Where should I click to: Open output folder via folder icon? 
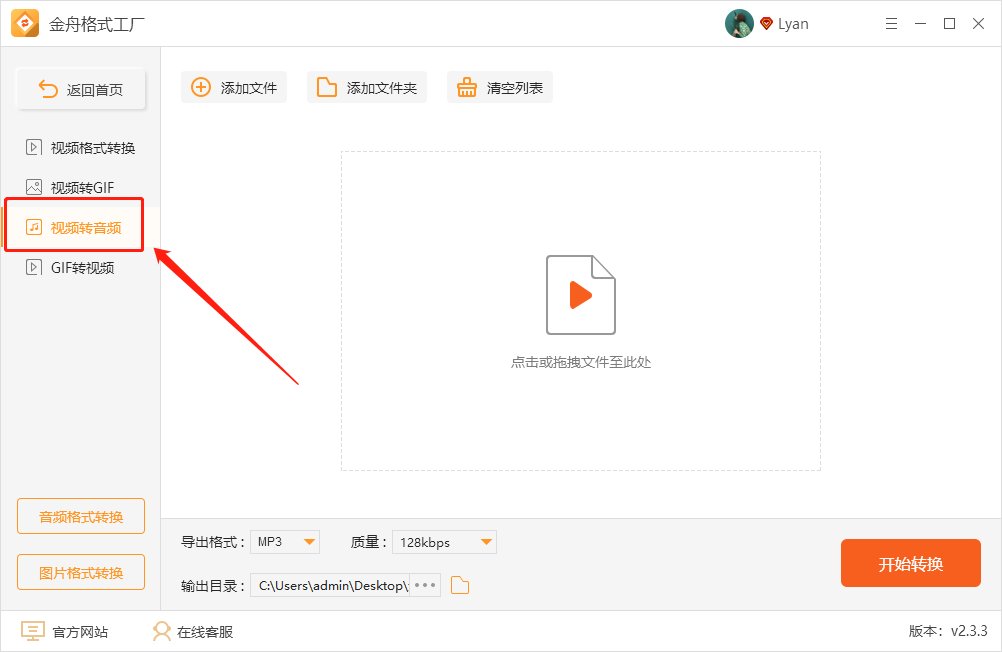459,585
